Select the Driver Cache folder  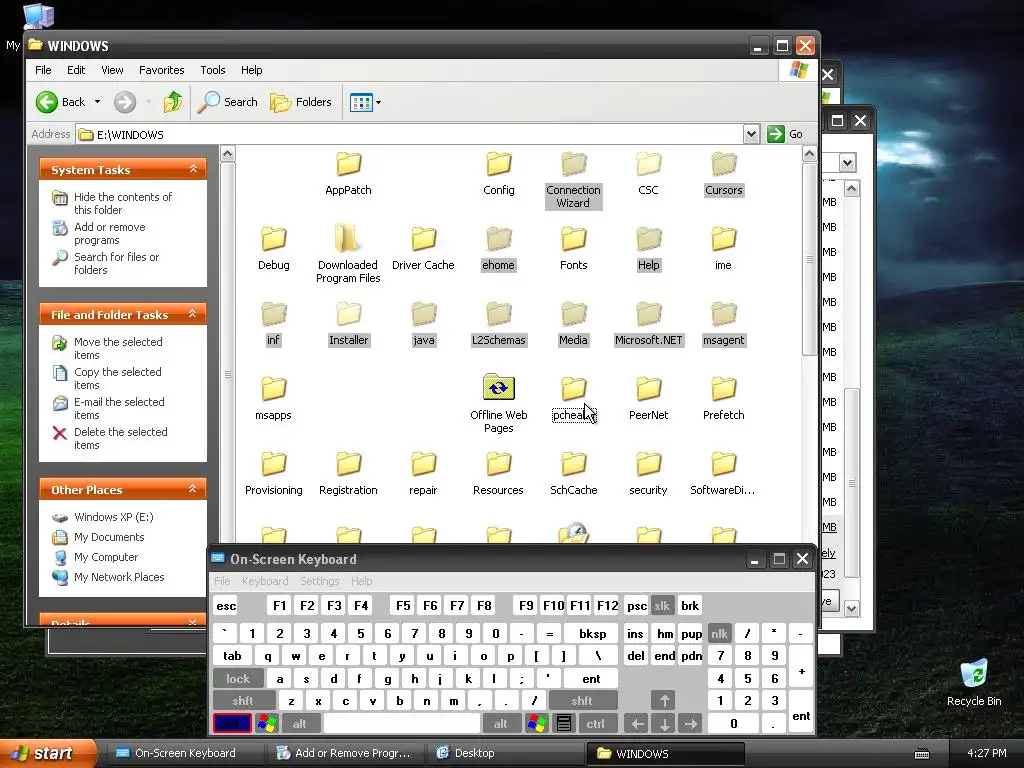423,239
